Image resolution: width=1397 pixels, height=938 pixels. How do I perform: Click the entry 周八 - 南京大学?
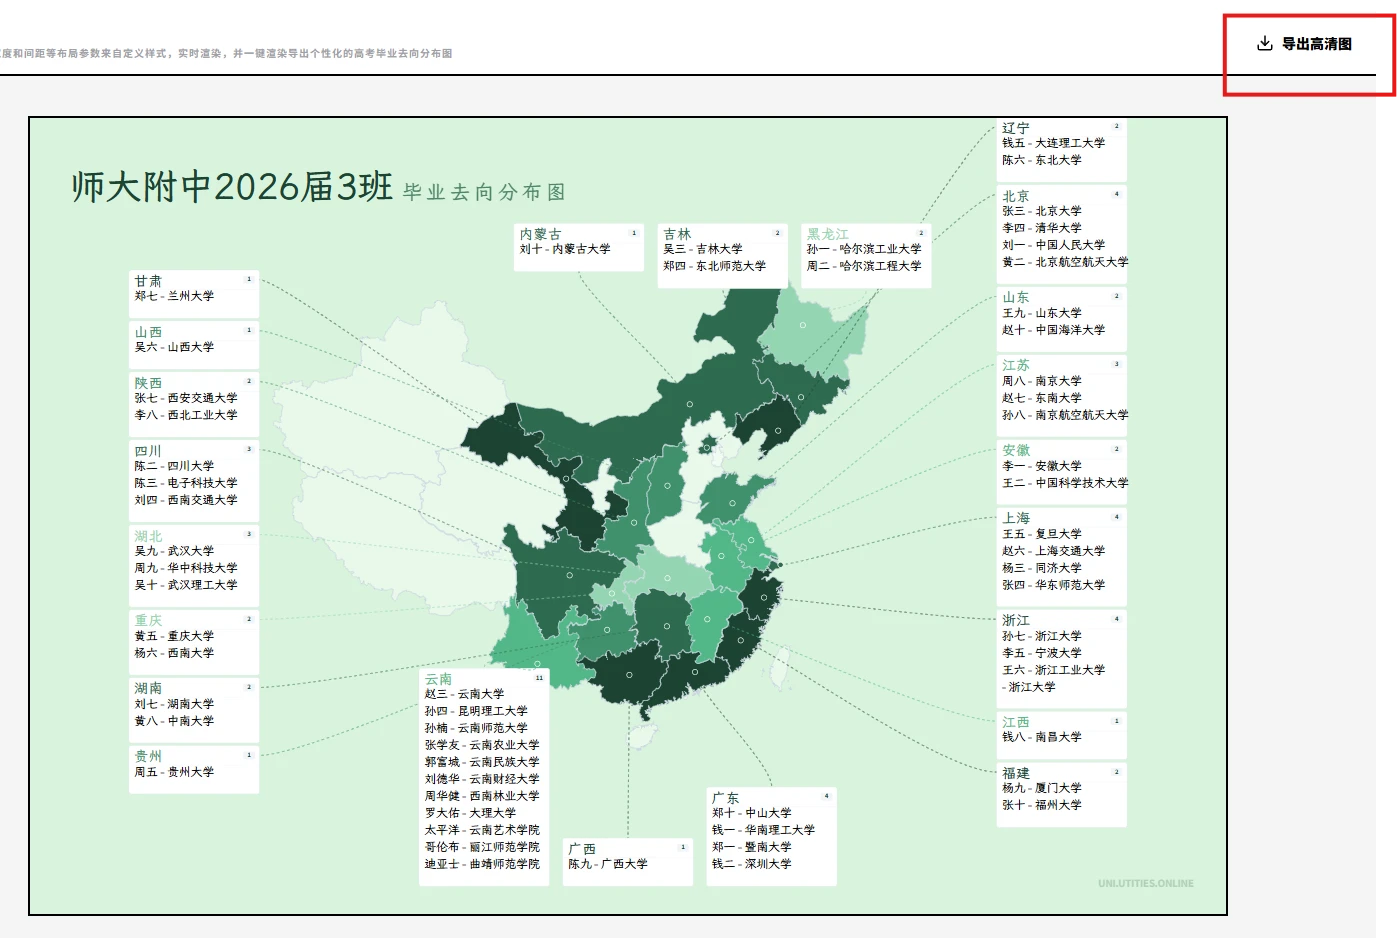(x=1042, y=381)
